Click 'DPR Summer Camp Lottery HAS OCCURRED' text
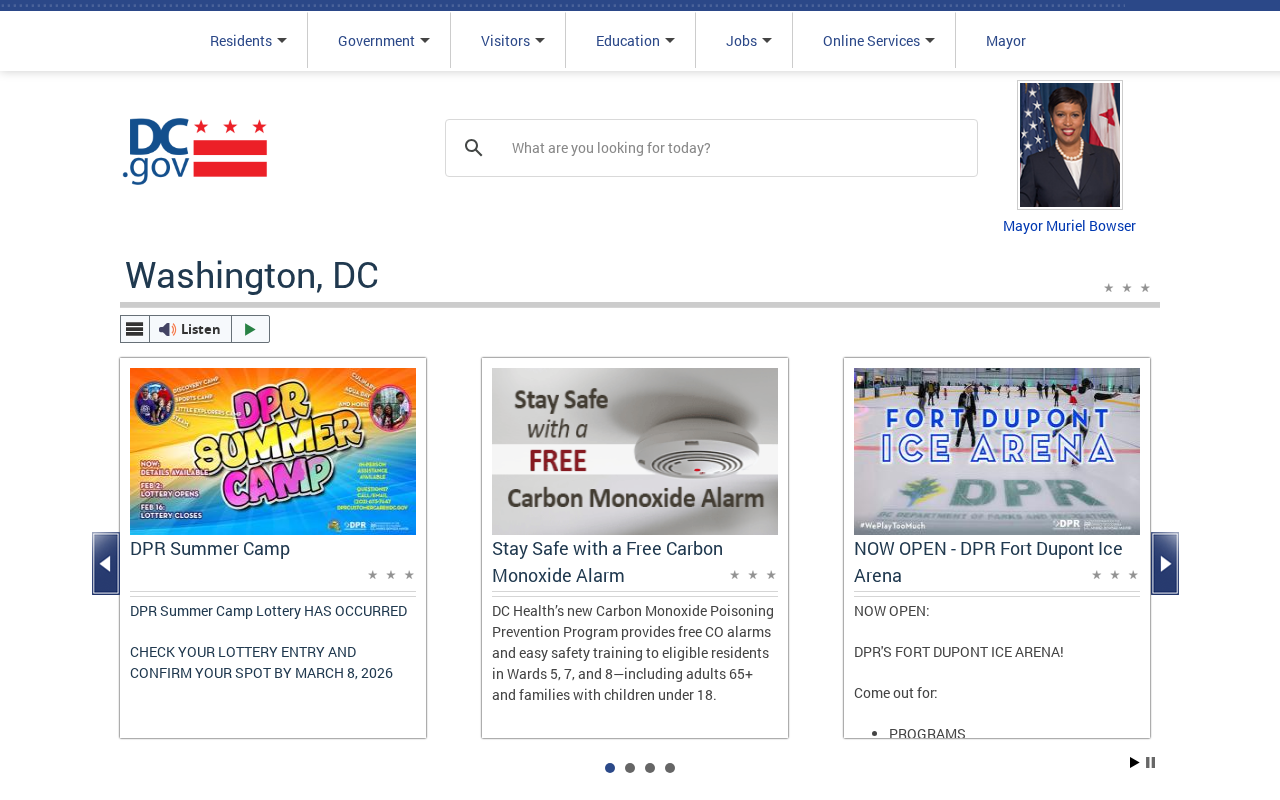 [x=269, y=611]
